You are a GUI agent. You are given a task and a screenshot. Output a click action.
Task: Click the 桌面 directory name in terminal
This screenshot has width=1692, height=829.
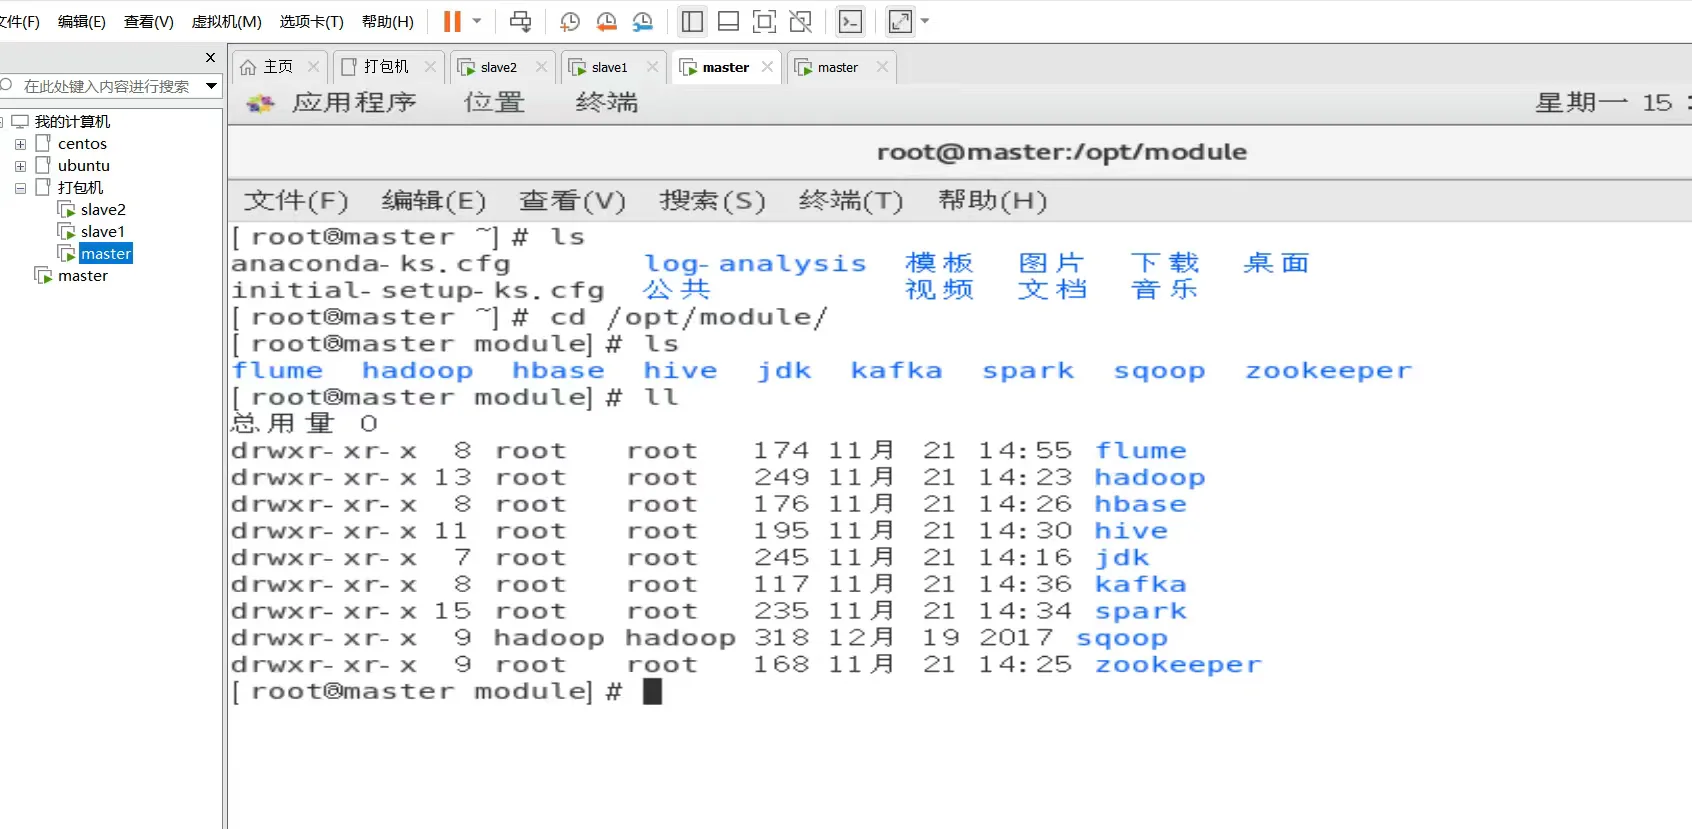click(1276, 263)
